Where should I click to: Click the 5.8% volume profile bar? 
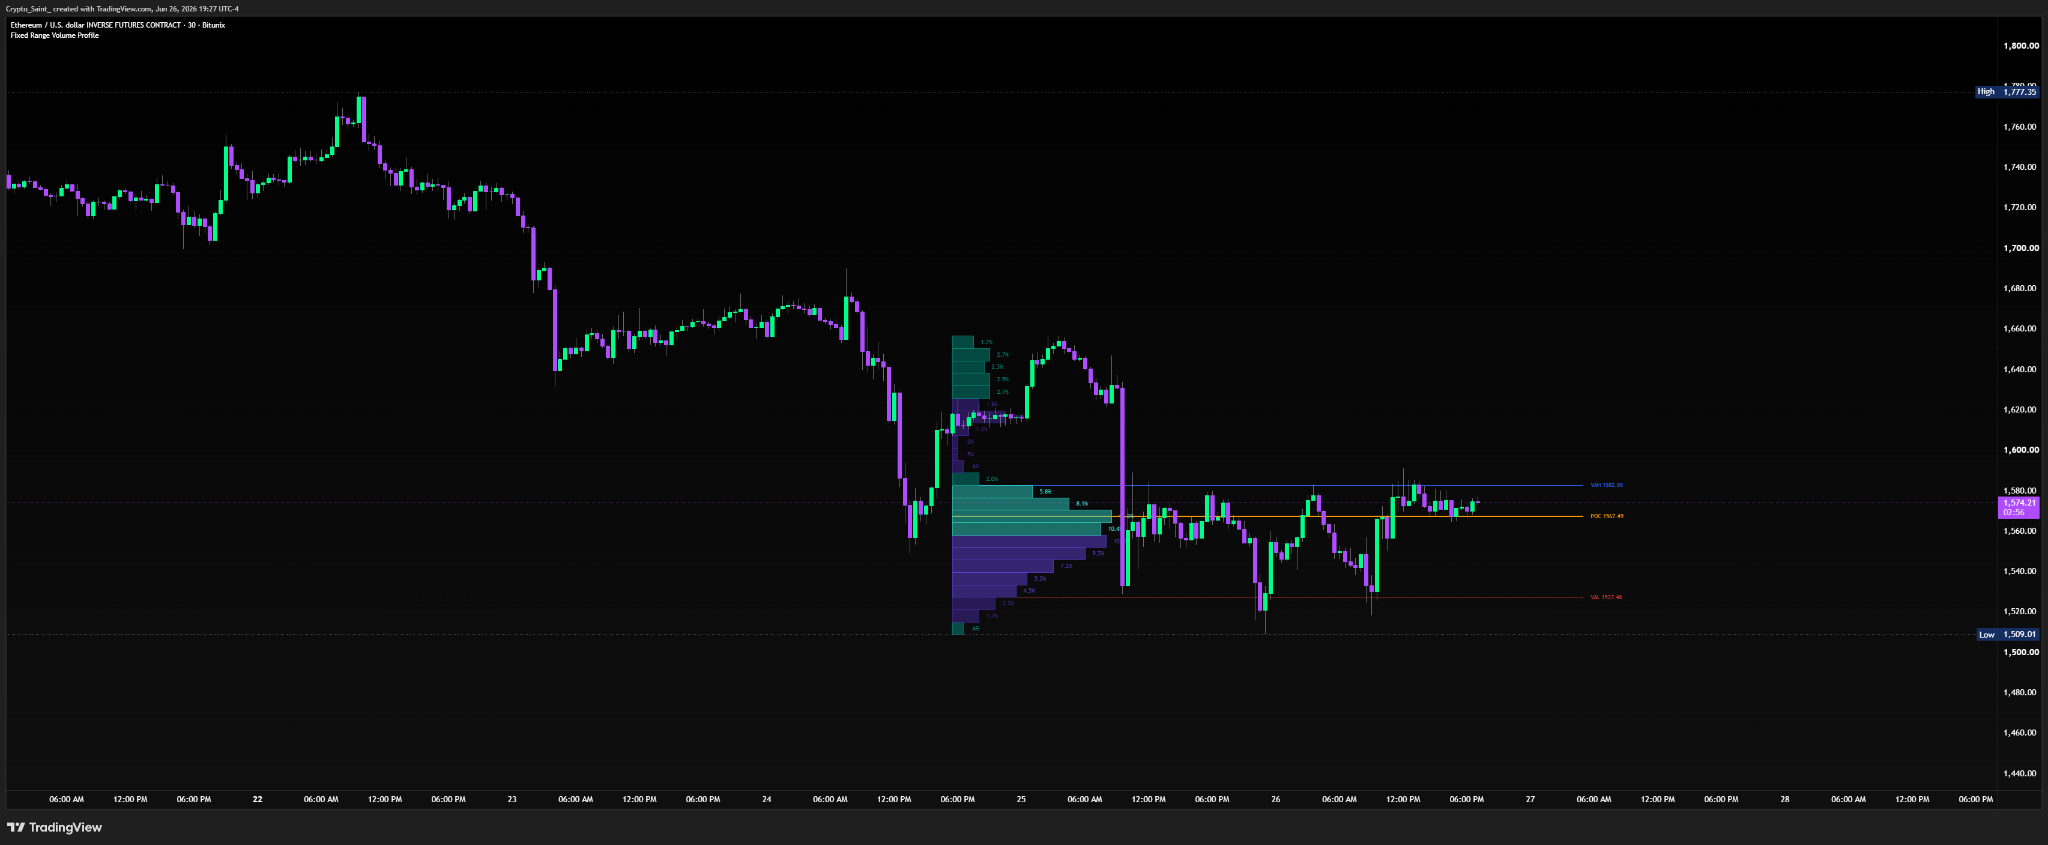[x=992, y=492]
